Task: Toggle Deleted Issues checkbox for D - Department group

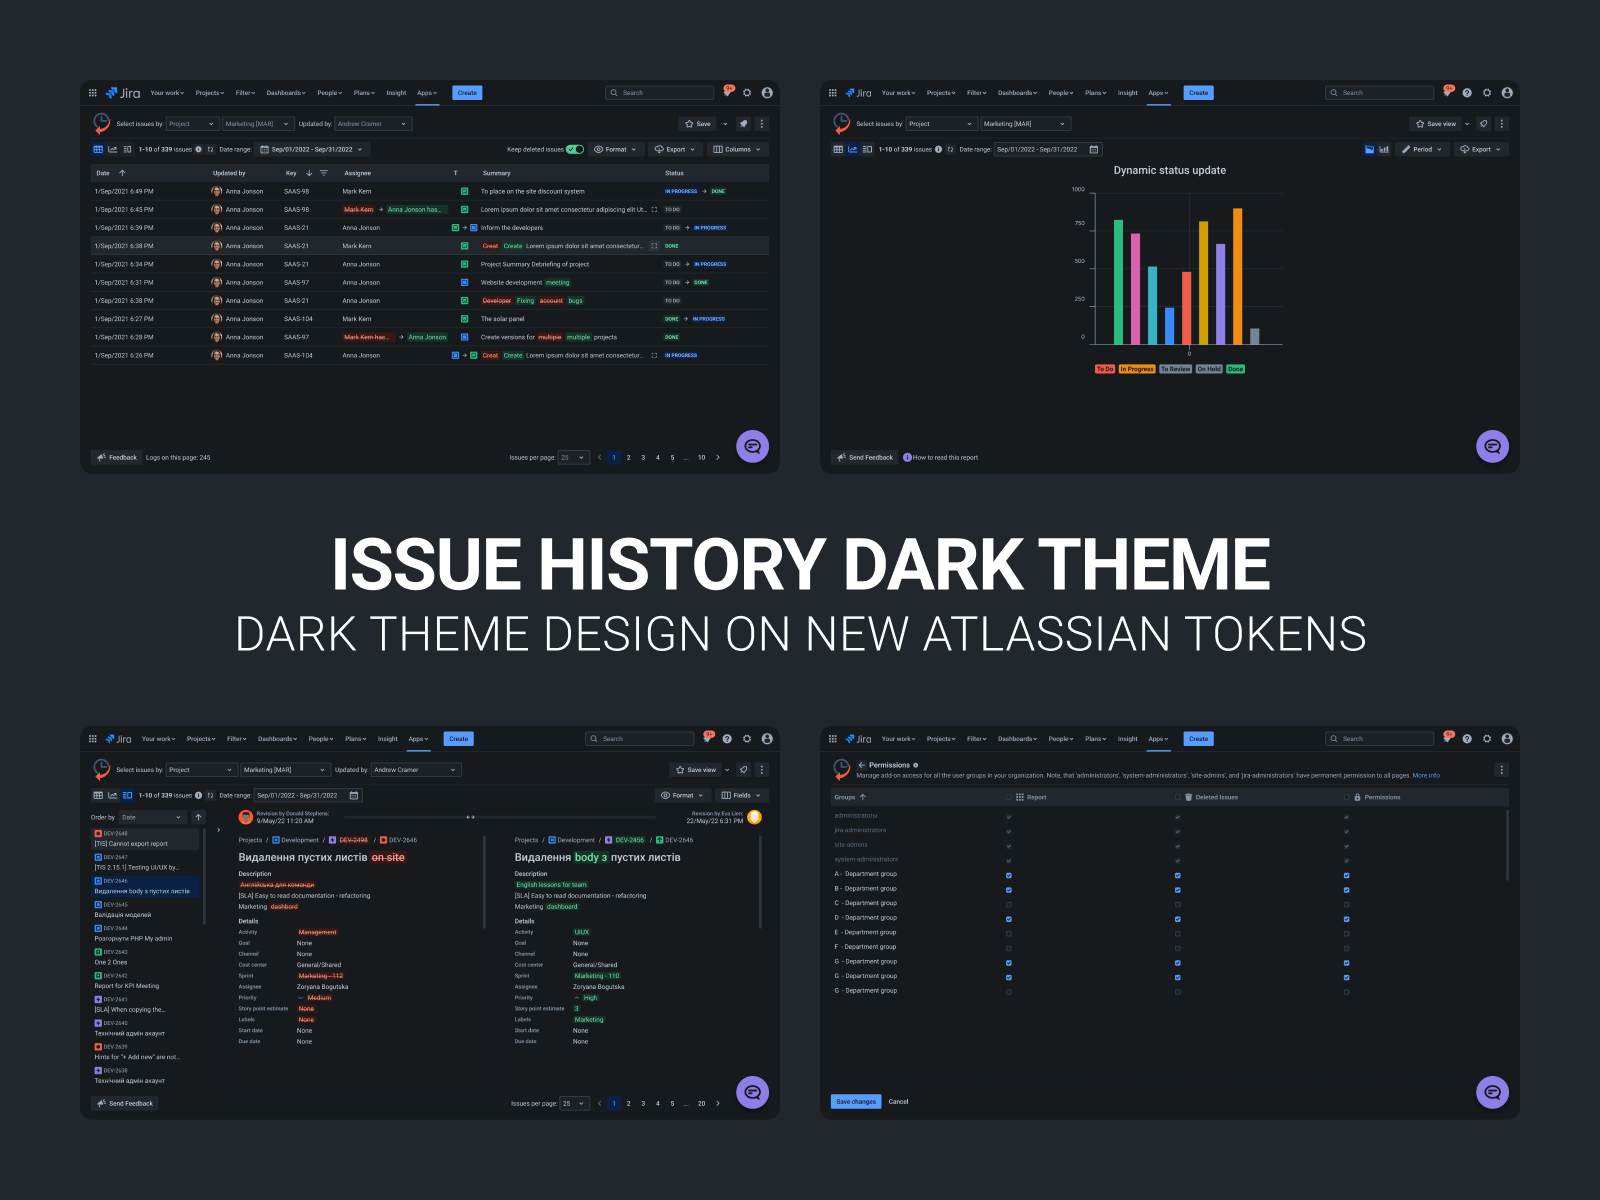Action: point(1177,919)
